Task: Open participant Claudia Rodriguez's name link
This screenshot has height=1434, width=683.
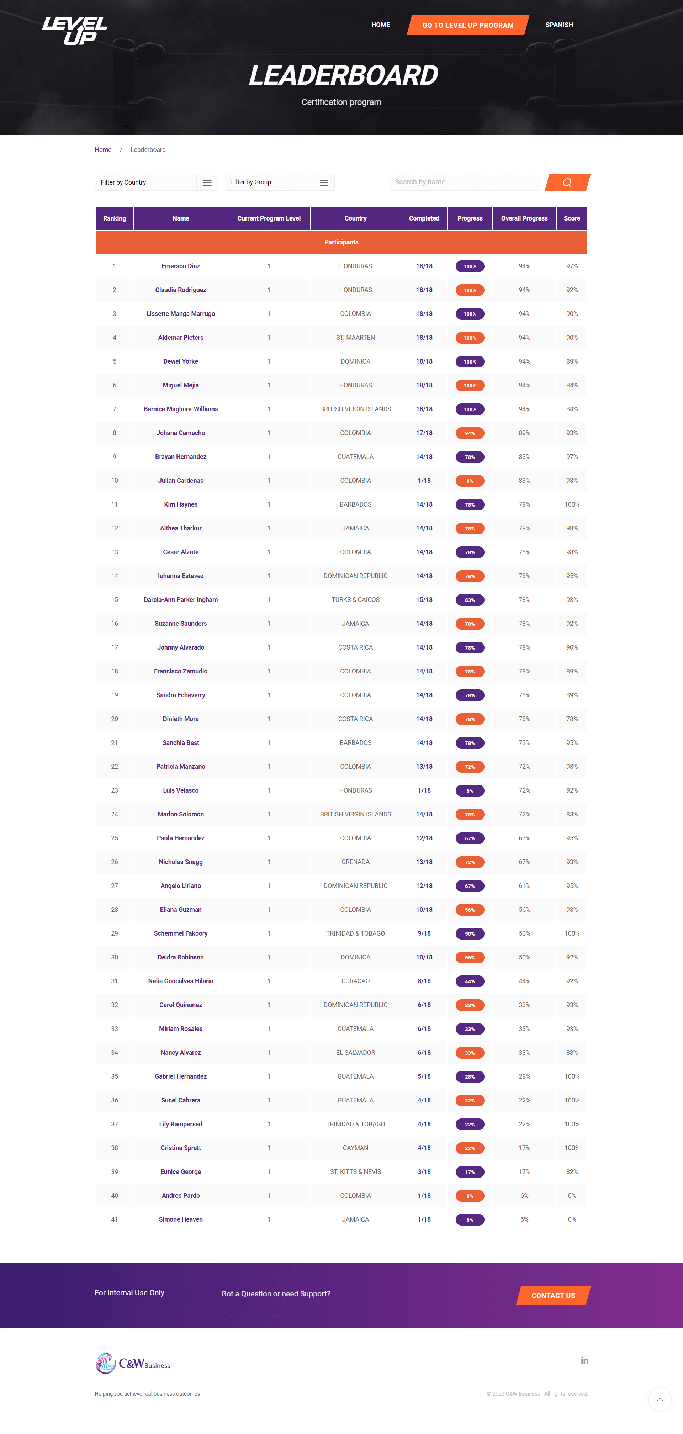Action: coord(181,290)
